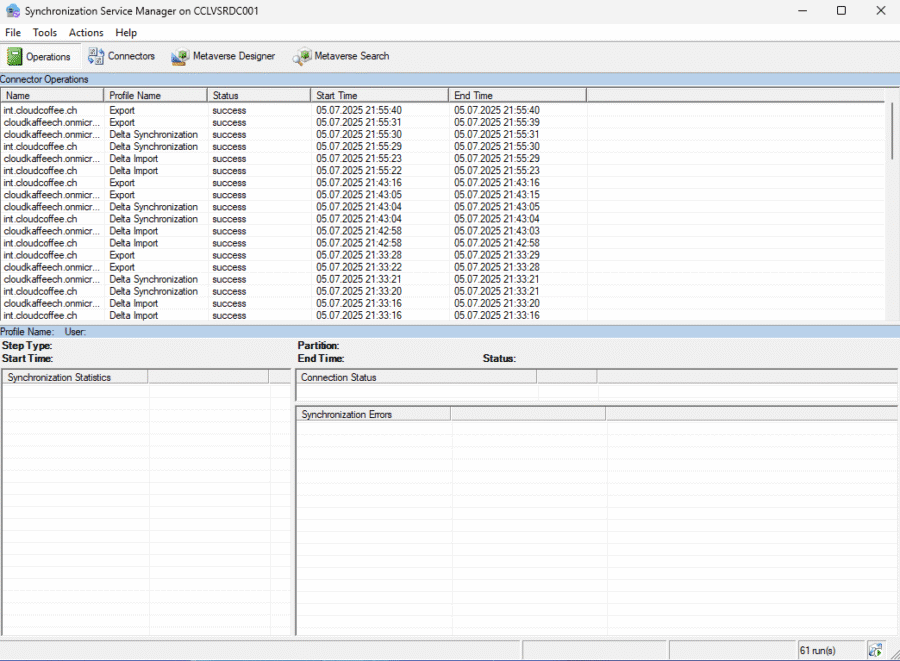900x661 pixels.
Task: Select Delta Import in the run started 21:55:23
Action: [x=134, y=158]
